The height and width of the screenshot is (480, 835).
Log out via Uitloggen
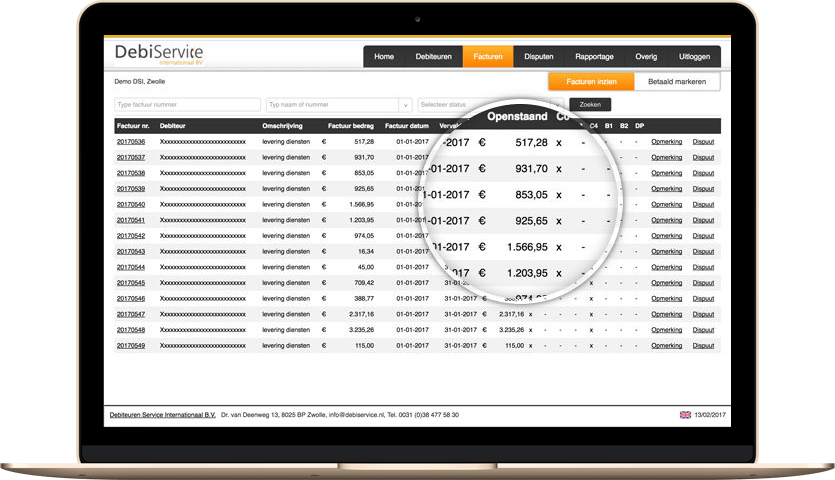coord(695,57)
